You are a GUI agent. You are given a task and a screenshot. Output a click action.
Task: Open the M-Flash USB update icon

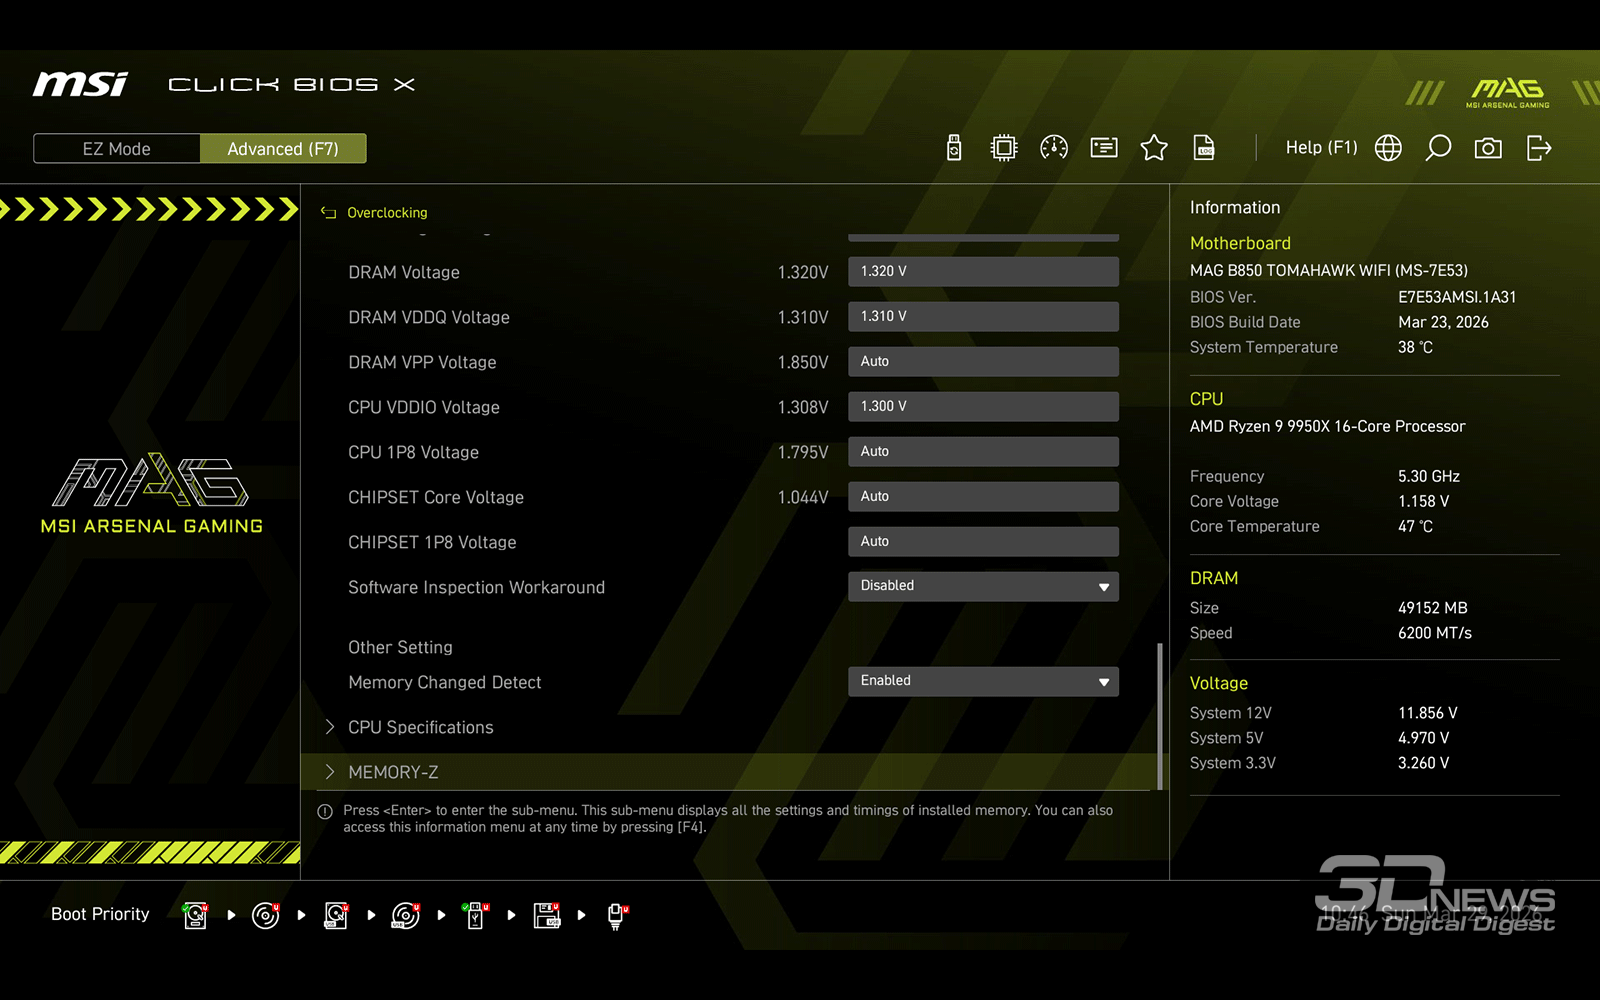pos(954,148)
